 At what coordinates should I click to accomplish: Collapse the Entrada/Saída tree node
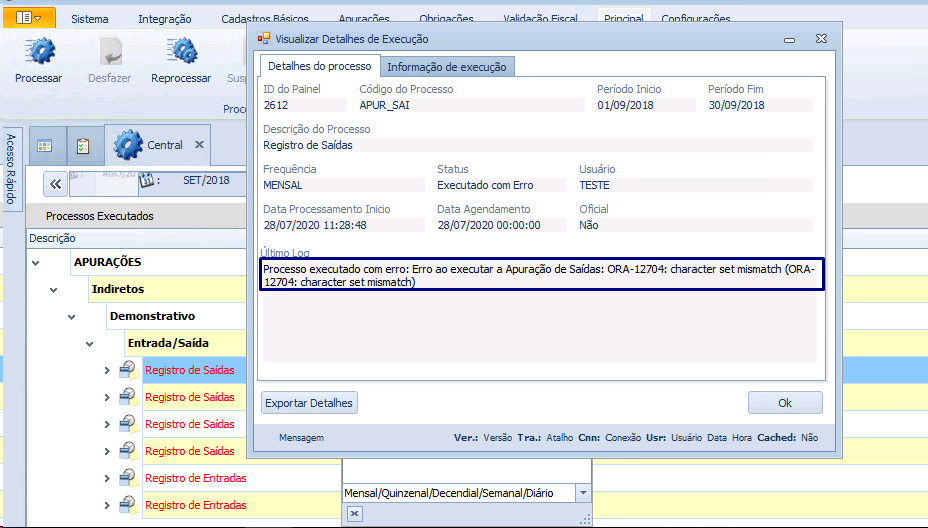tap(90, 343)
